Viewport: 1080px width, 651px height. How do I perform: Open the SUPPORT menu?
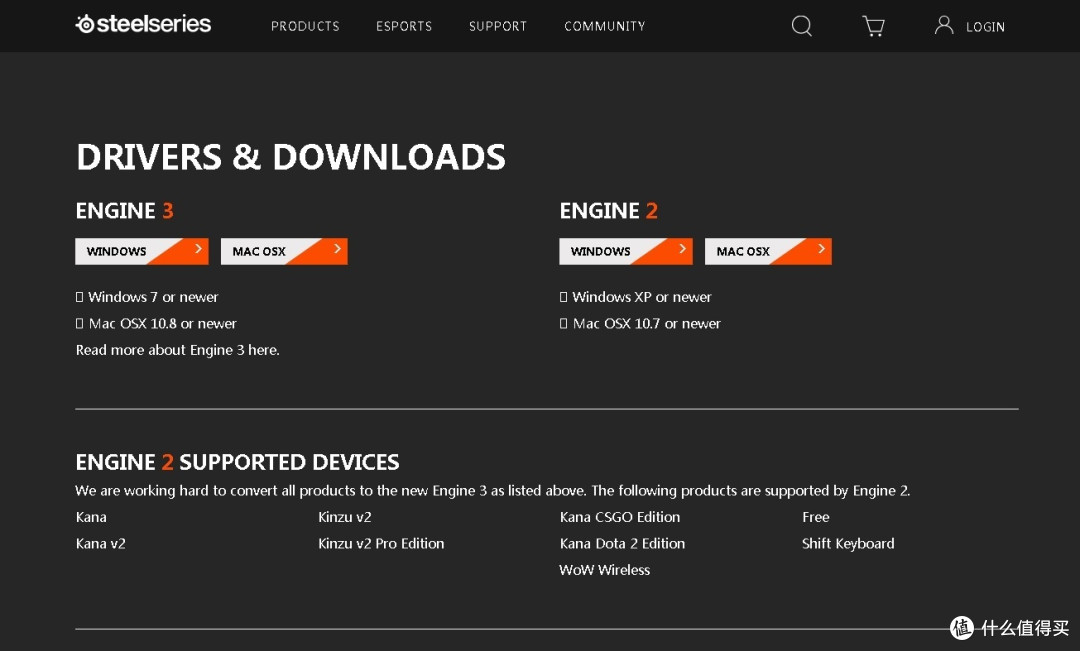[497, 26]
